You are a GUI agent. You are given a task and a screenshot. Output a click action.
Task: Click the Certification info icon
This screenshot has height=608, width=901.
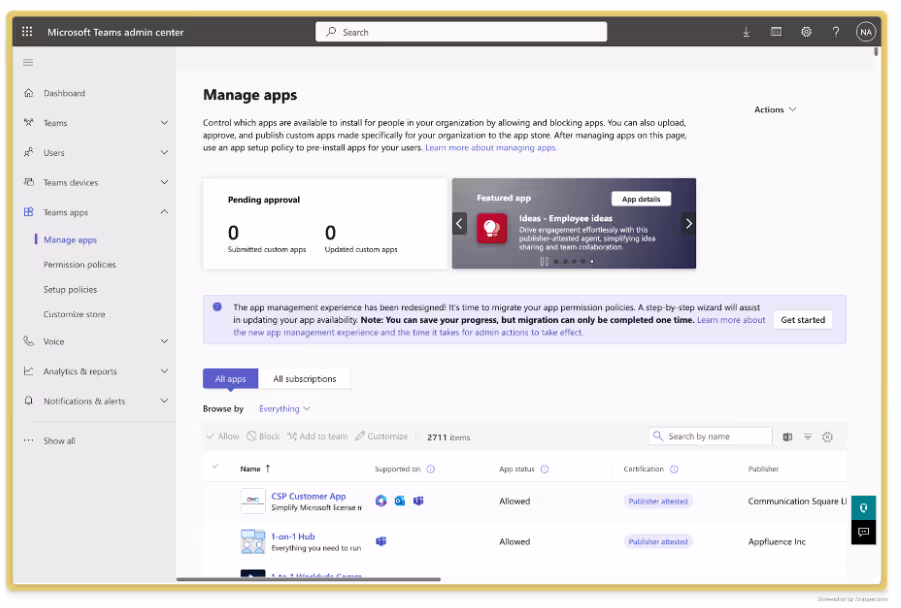click(674, 469)
